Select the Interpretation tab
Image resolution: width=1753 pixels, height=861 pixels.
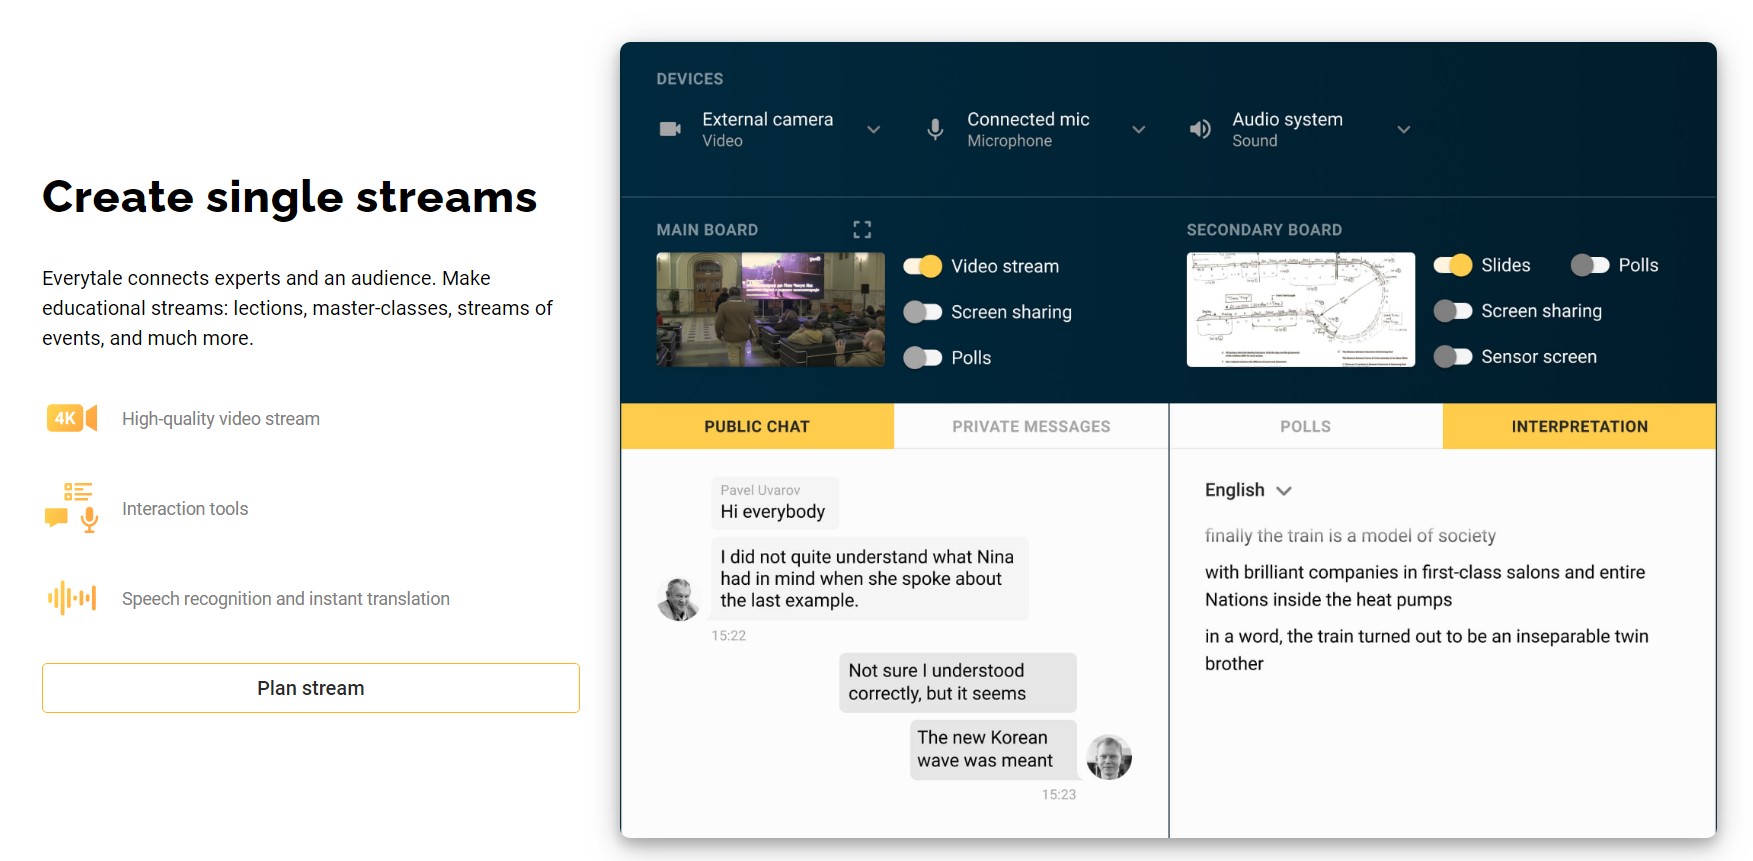[x=1580, y=426]
